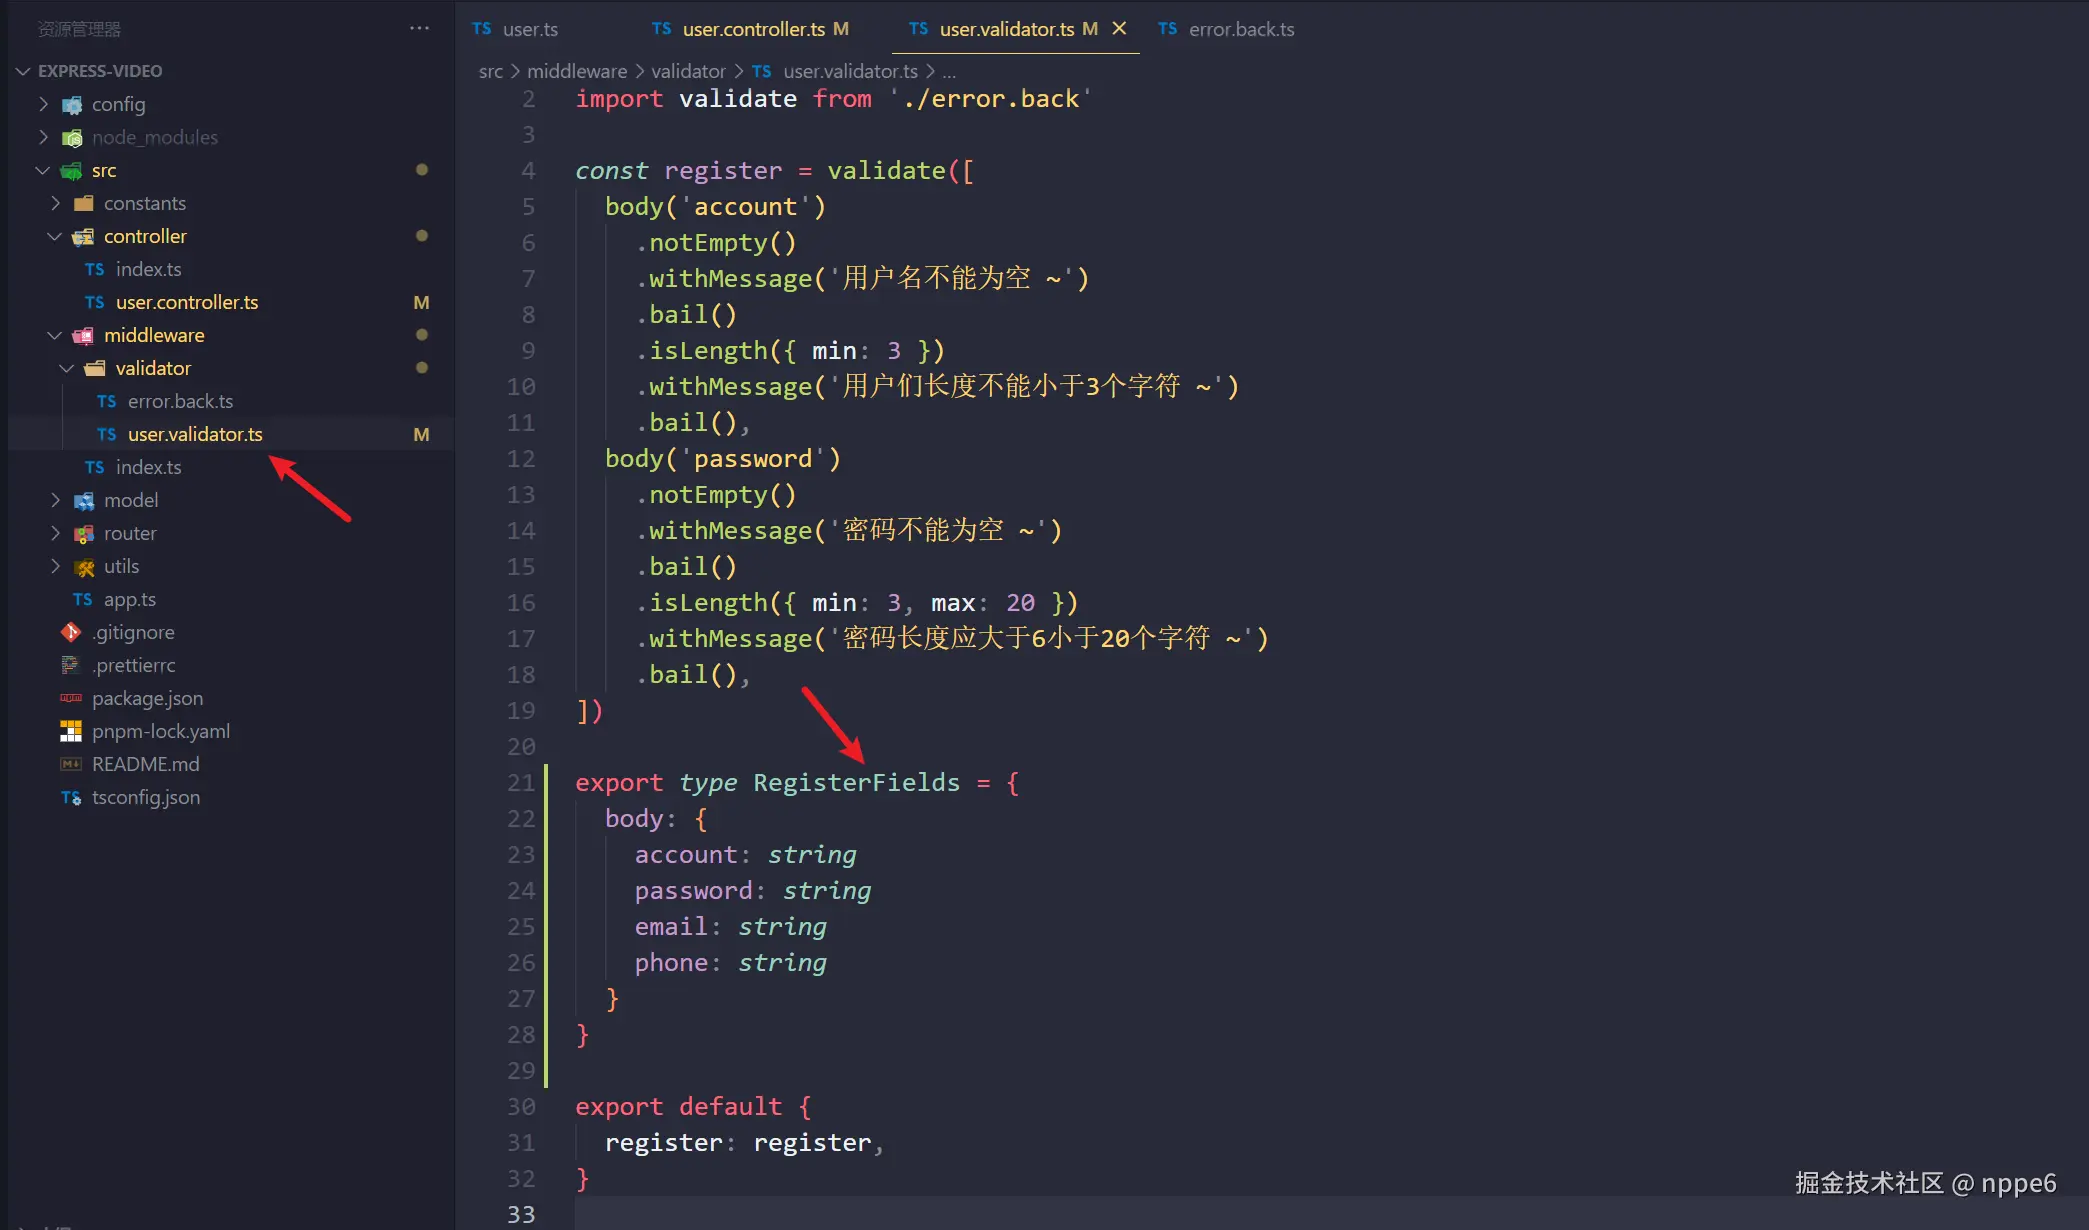This screenshot has width=2089, height=1230.
Task: Close the user.validator.ts tab
Action: [x=1119, y=28]
